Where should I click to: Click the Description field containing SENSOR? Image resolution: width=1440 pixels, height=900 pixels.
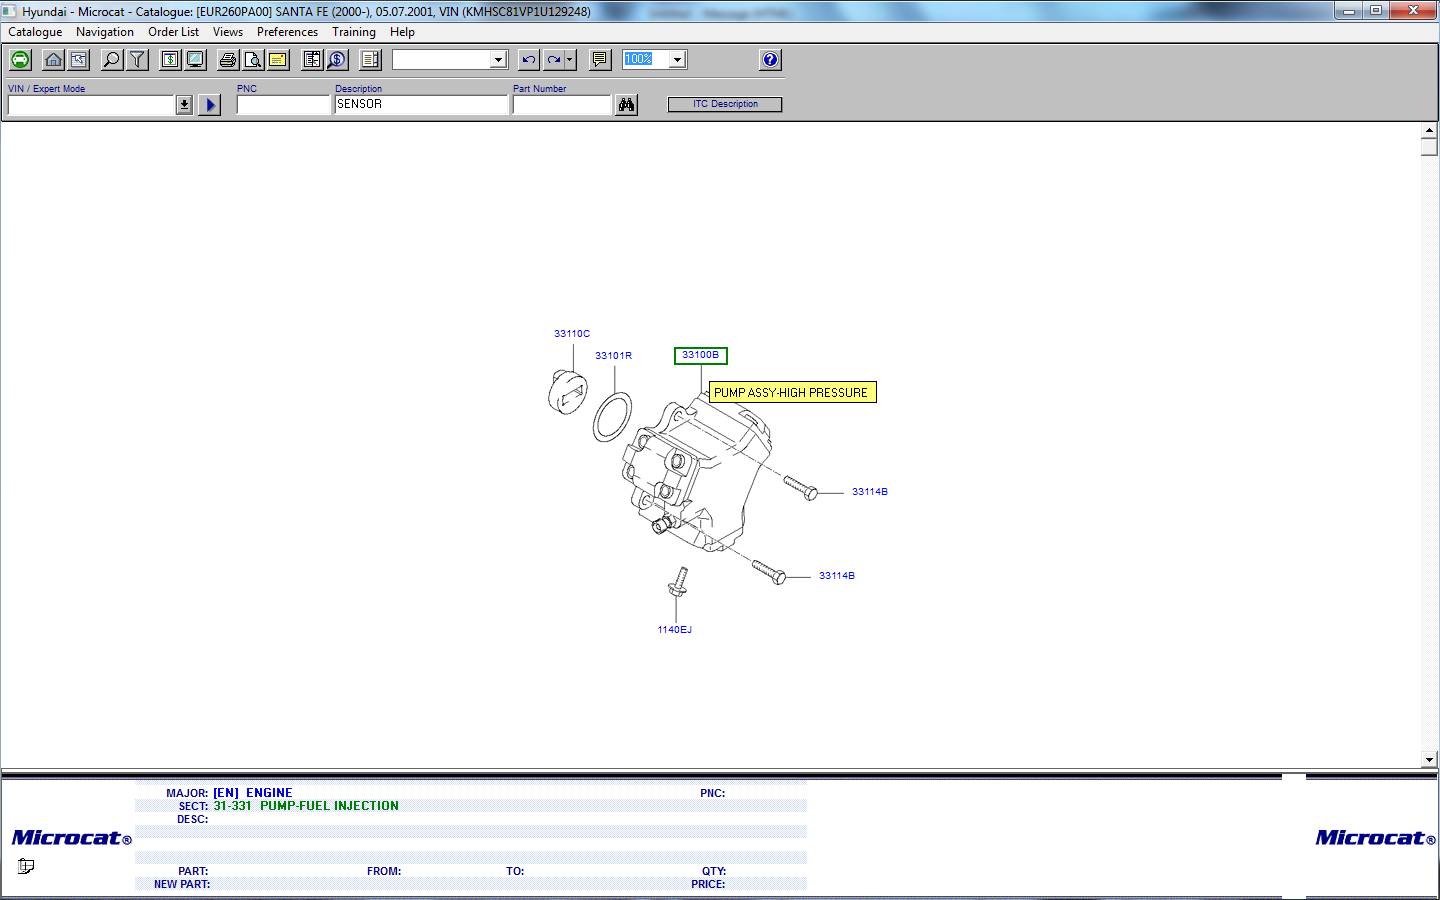tap(421, 105)
